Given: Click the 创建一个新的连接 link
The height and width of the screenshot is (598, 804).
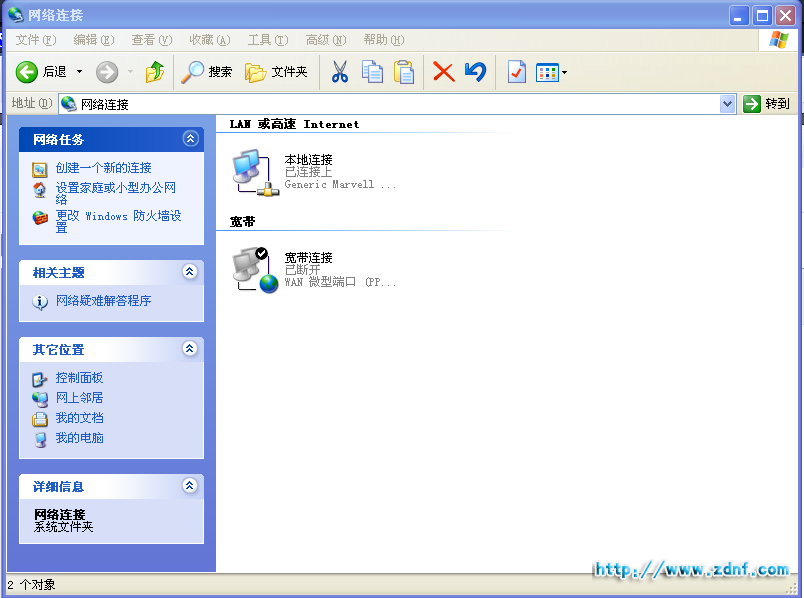Looking at the screenshot, I should (104, 168).
